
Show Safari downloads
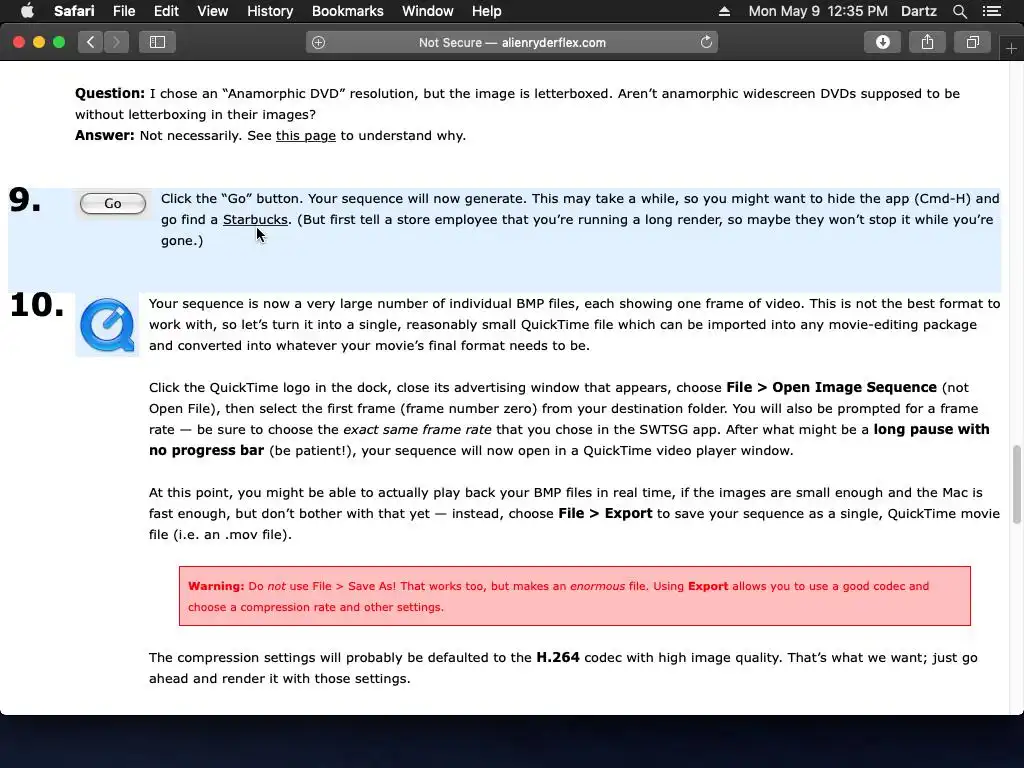[x=882, y=42]
